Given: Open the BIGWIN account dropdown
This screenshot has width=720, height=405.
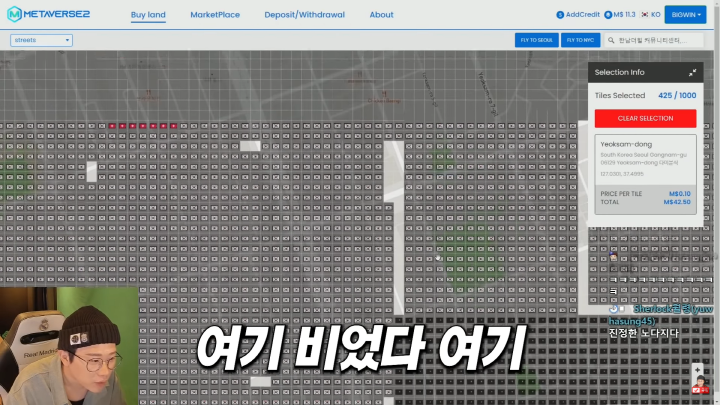Looking at the screenshot, I should tap(685, 15).
